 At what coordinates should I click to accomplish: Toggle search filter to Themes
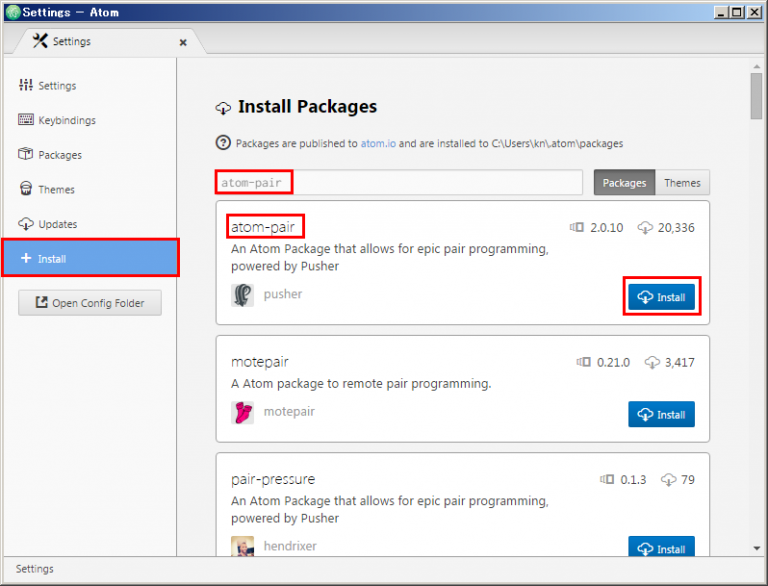pyautogui.click(x=682, y=183)
